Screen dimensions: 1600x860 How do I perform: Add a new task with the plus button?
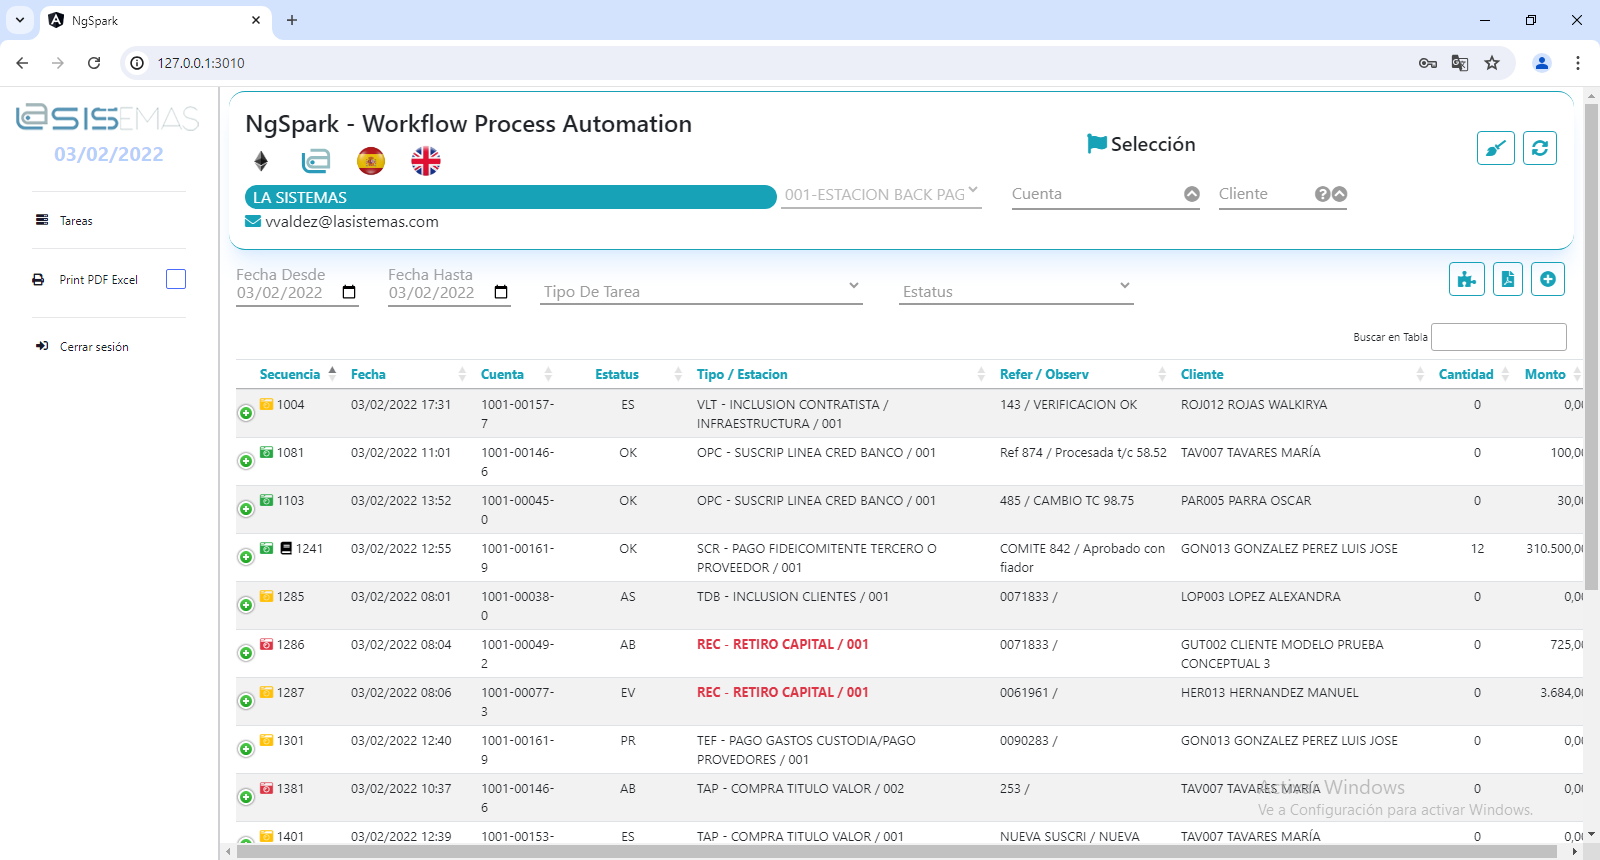pos(1547,279)
